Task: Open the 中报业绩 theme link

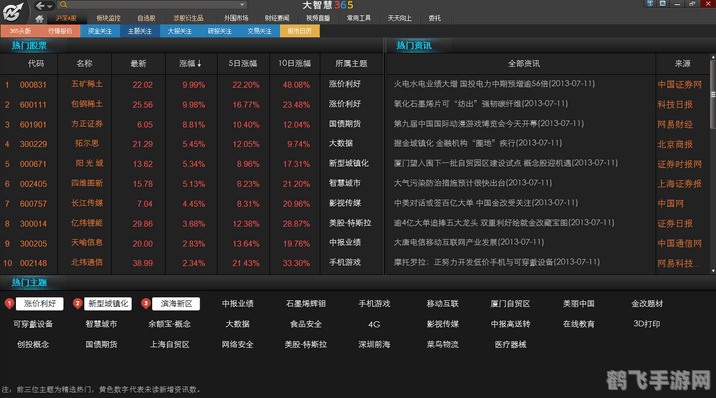Action: (237, 304)
